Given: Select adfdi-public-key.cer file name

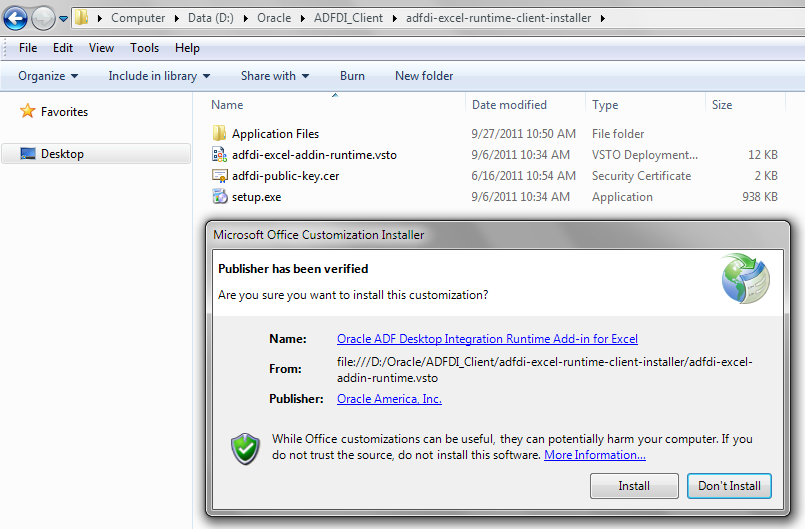Looking at the screenshot, I should 285,176.
